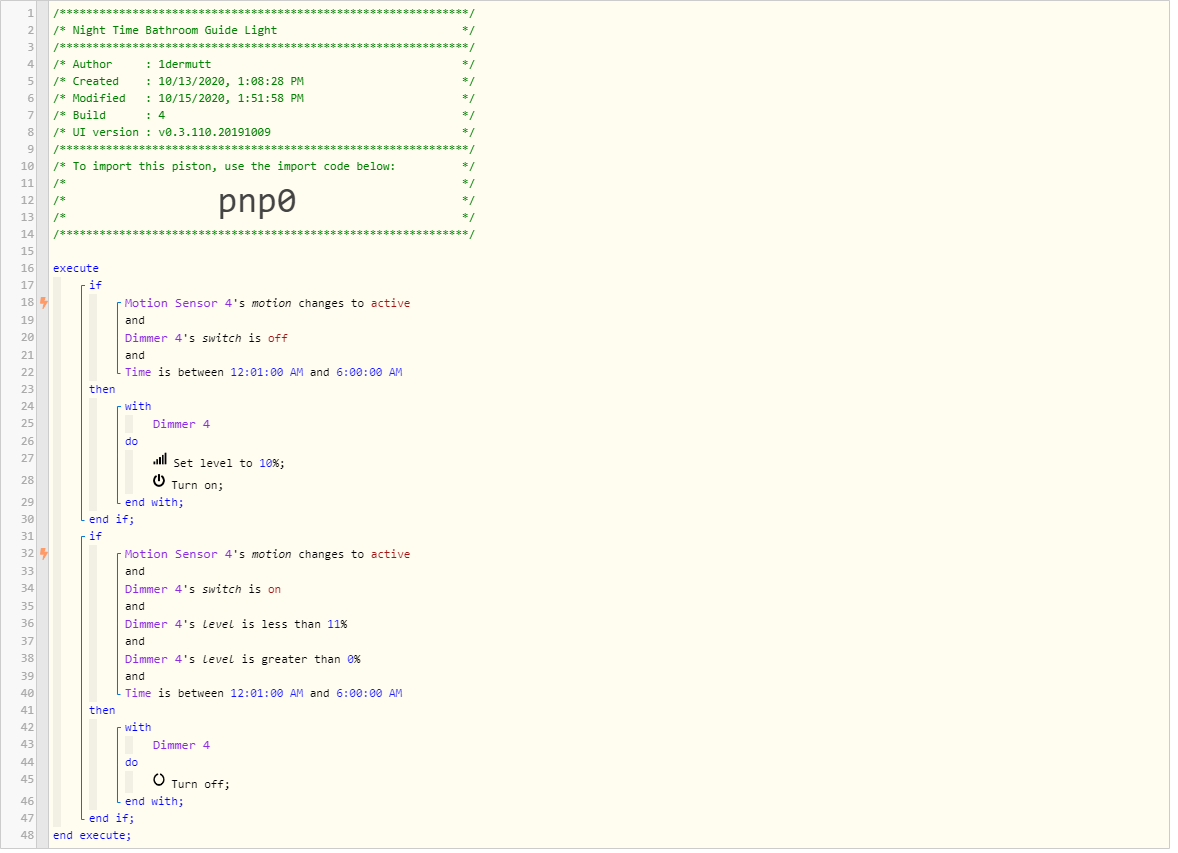Screen dimensions: 1178x853
Task: Click 'do' keyword on line 44
Action: pyautogui.click(x=131, y=763)
